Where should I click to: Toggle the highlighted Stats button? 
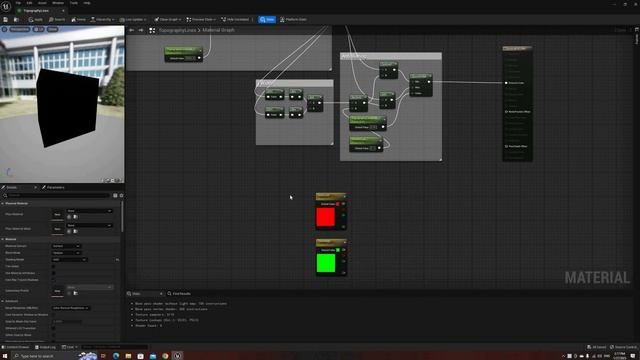(267, 20)
